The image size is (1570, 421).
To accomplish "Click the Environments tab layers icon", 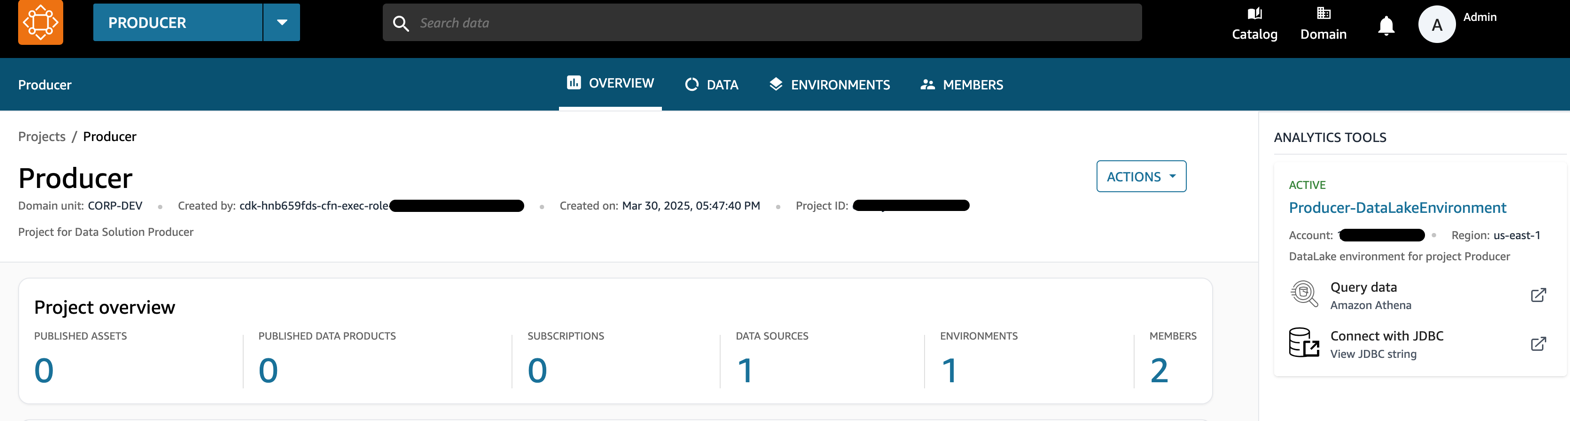I will pyautogui.click(x=776, y=85).
